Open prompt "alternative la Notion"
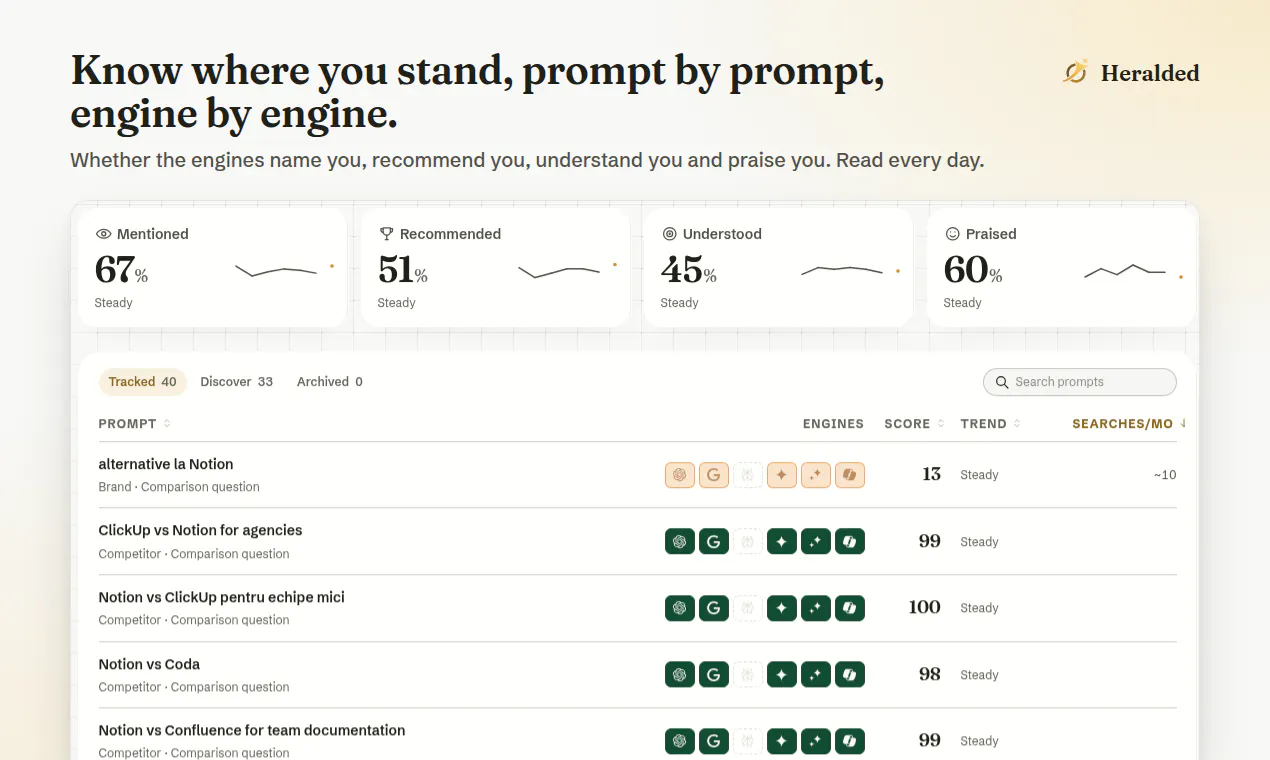Screen dimensions: 1270x760 tap(166, 464)
